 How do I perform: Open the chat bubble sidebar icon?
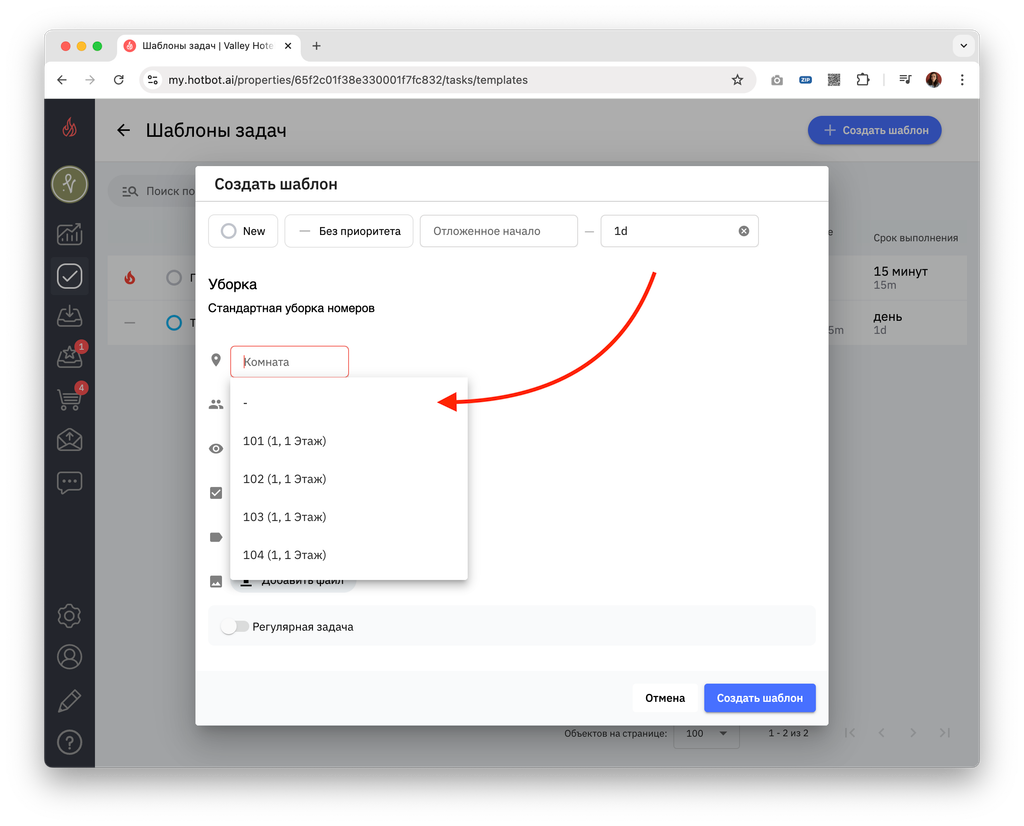coord(69,483)
